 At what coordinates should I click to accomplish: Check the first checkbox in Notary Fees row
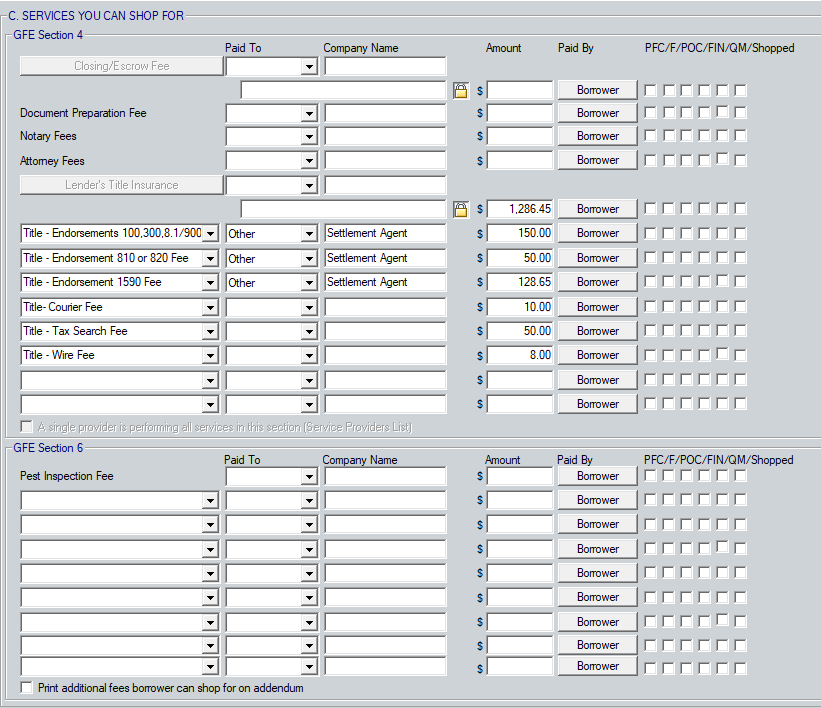click(650, 136)
